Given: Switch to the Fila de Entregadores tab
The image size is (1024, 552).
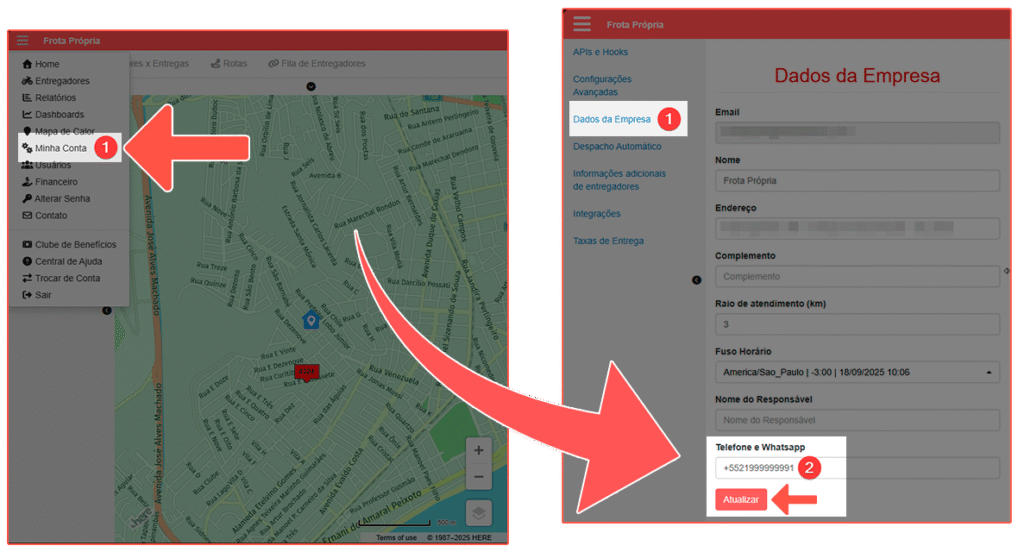Looking at the screenshot, I should [x=316, y=64].
